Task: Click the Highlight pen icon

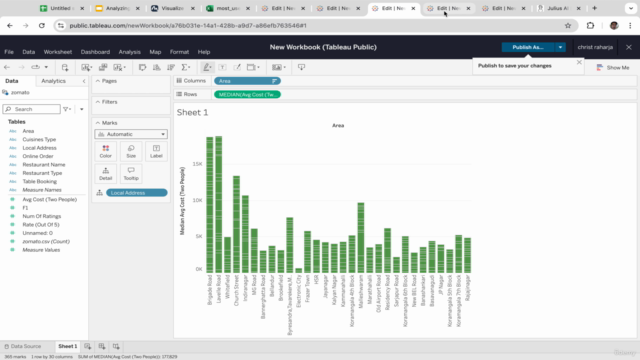Action: click(207, 67)
